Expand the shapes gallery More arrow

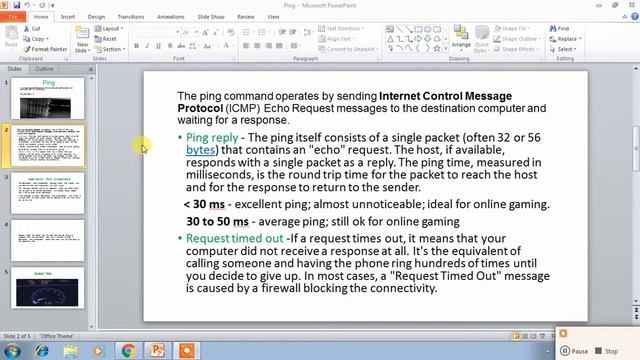(446, 49)
